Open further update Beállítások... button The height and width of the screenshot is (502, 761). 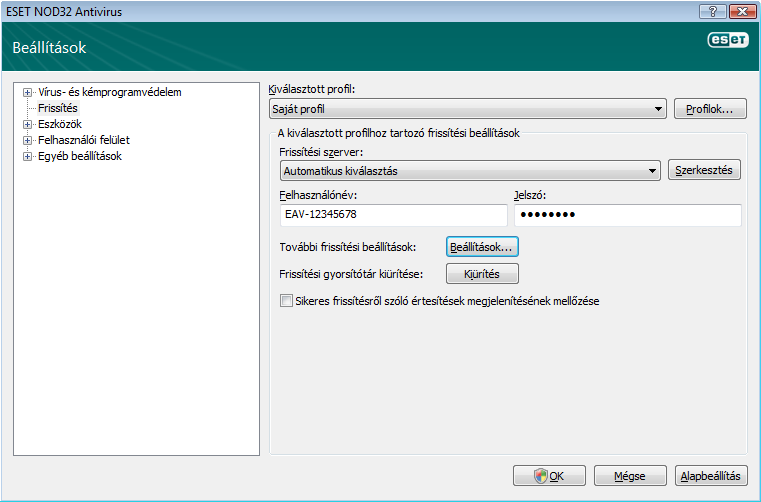tap(482, 247)
